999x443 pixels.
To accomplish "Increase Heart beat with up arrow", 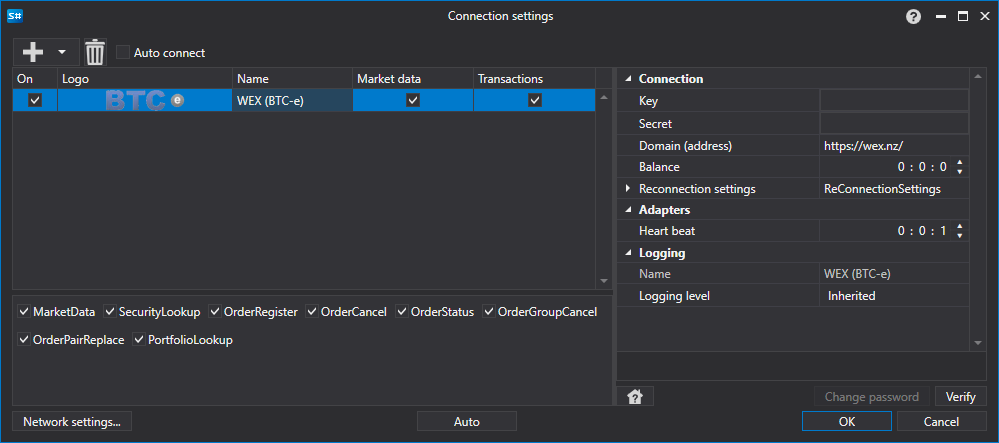I will (x=959, y=227).
